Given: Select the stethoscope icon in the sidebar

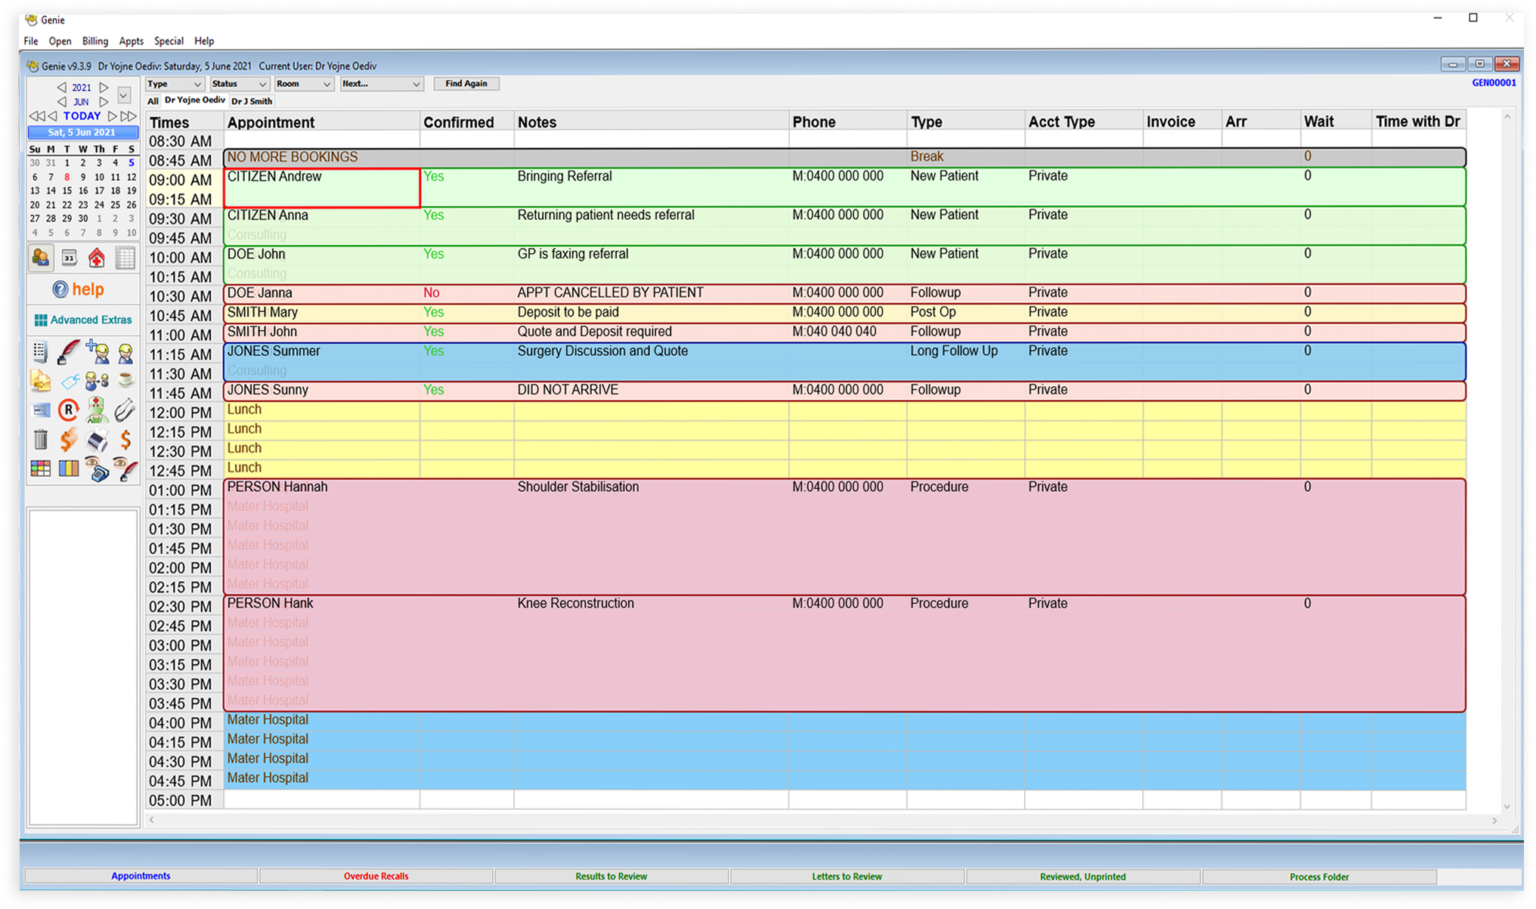Looking at the screenshot, I should point(123,409).
